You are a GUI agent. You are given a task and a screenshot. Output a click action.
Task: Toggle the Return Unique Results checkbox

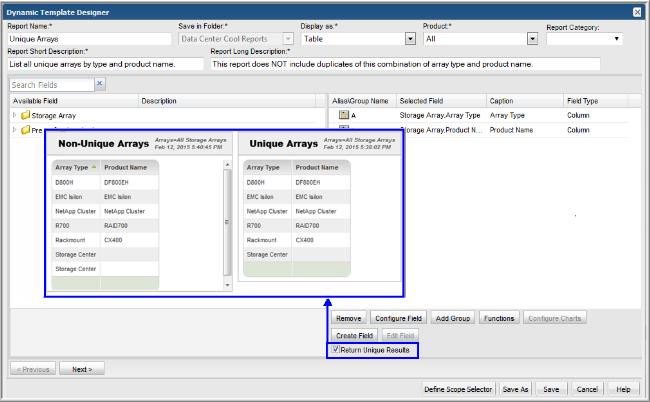pyautogui.click(x=336, y=350)
